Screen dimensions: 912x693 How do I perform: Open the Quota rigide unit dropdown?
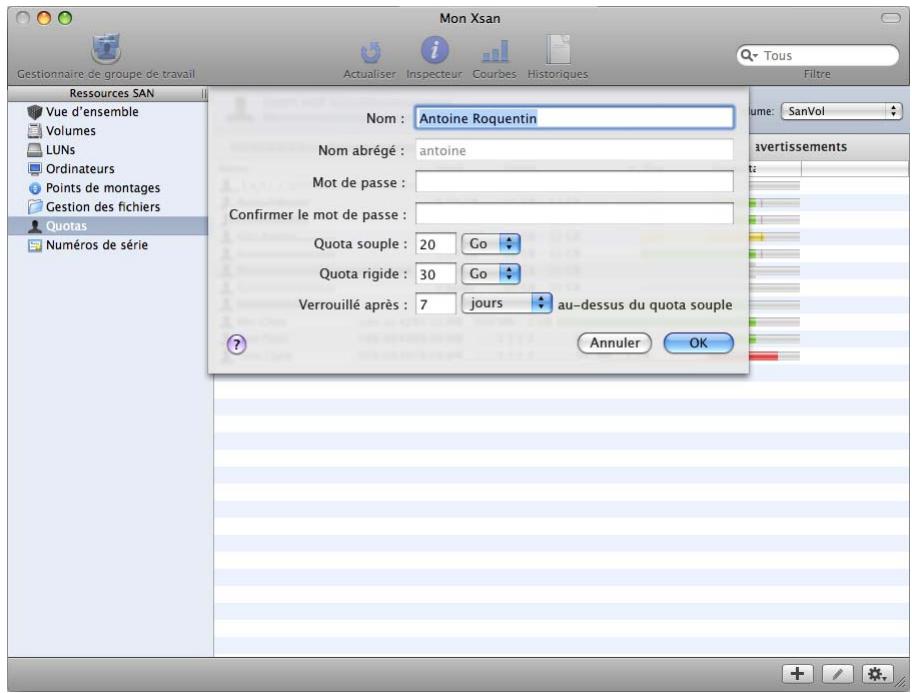point(491,273)
